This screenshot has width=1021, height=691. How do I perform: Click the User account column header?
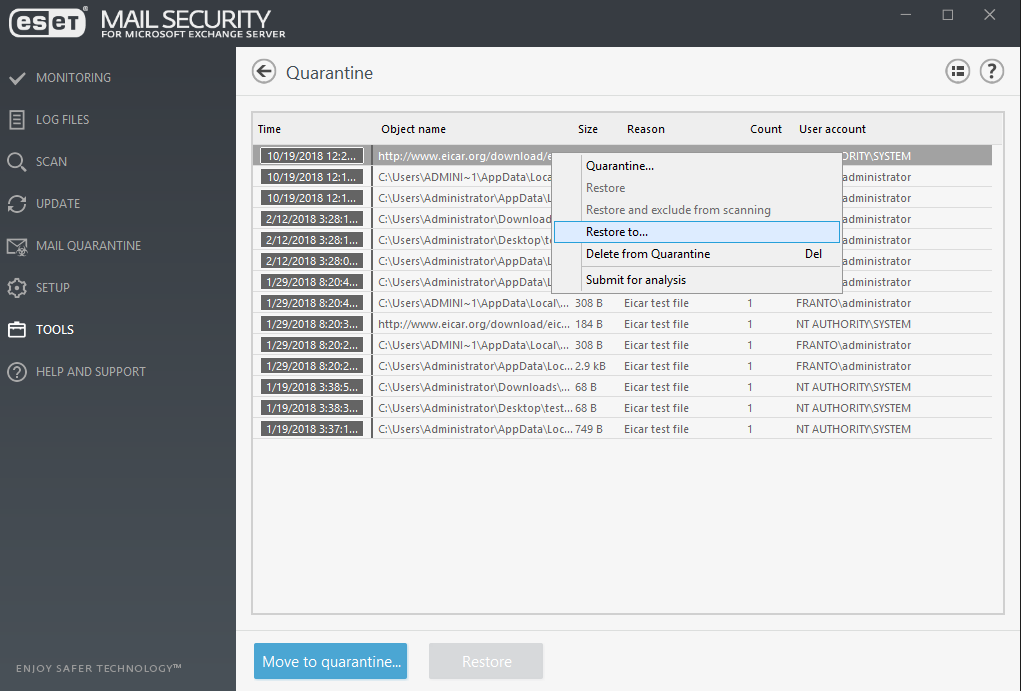tap(832, 129)
